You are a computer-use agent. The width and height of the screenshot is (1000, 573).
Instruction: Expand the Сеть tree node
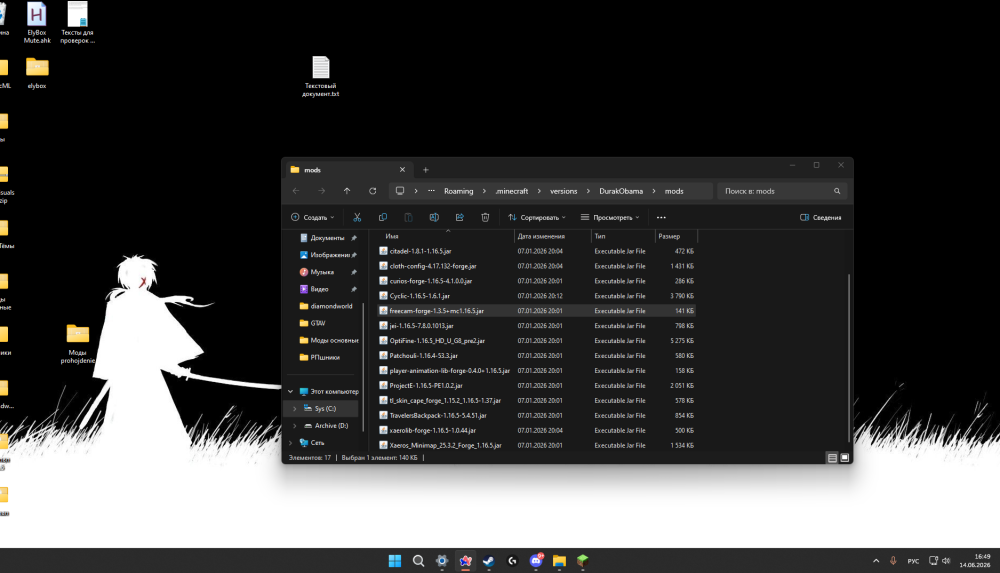[x=291, y=442]
